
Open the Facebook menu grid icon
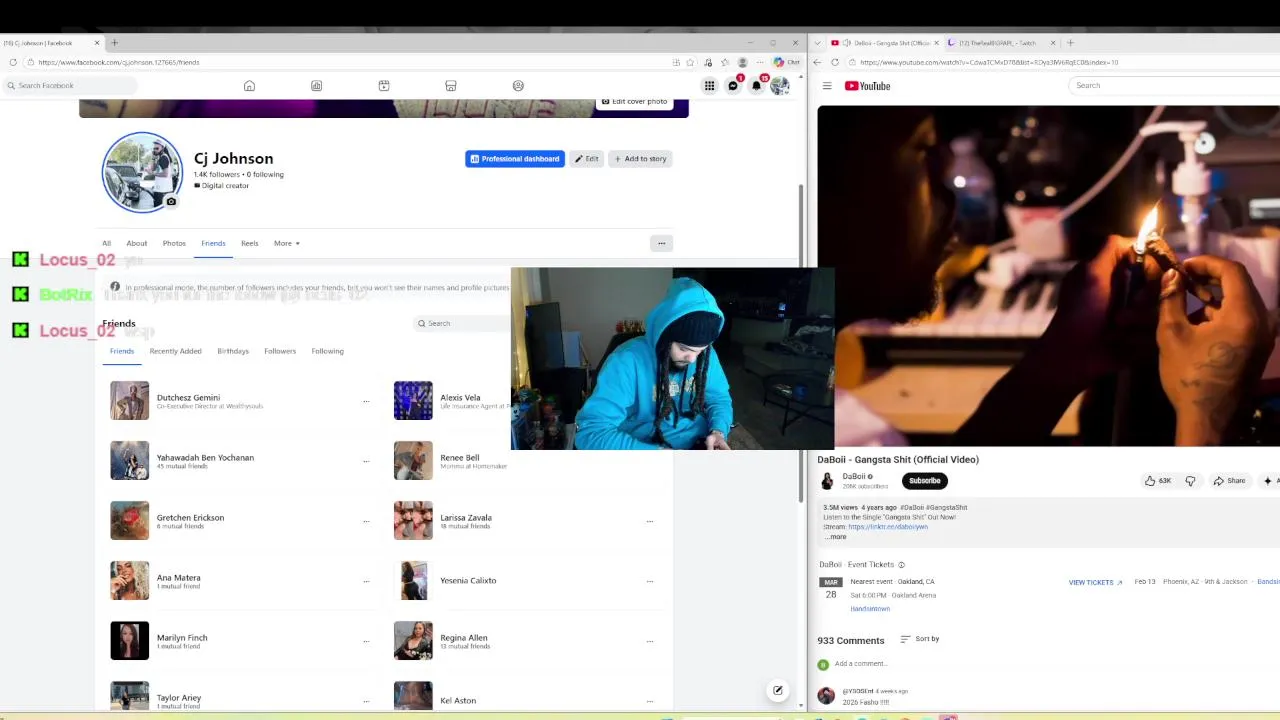[709, 86]
